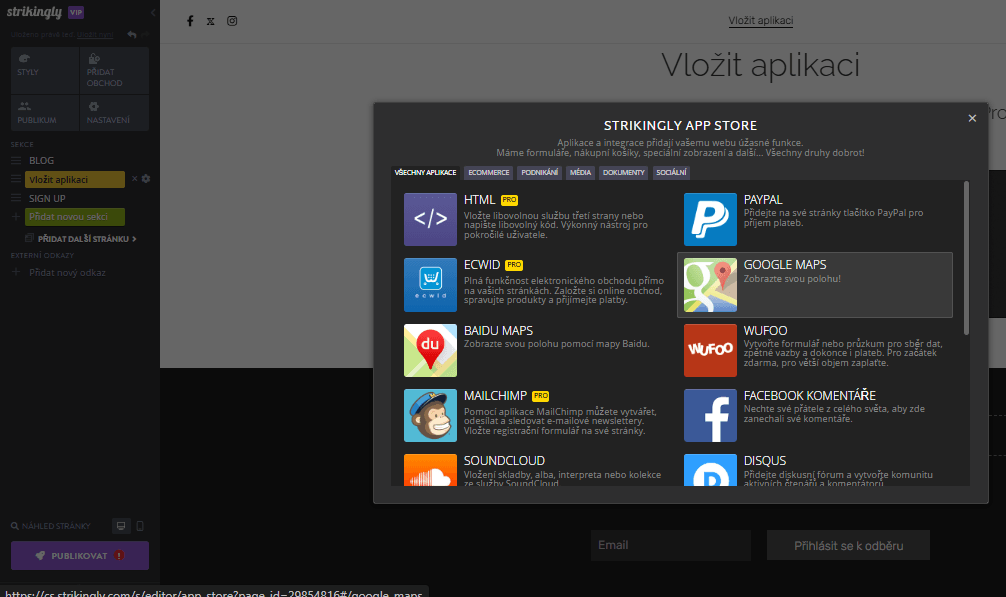Click the WUFOO app title
Viewport: 1006px width, 597px height.
[x=765, y=331]
